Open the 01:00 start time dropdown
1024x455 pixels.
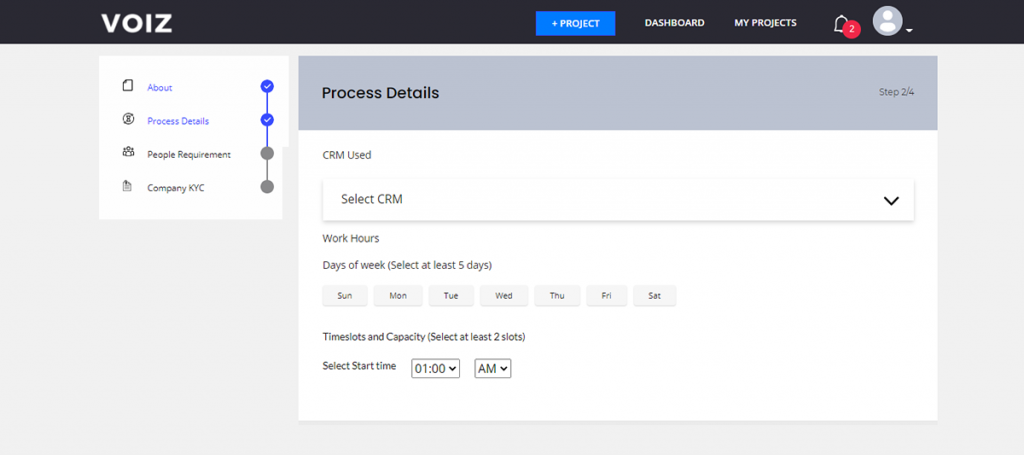[x=436, y=369]
